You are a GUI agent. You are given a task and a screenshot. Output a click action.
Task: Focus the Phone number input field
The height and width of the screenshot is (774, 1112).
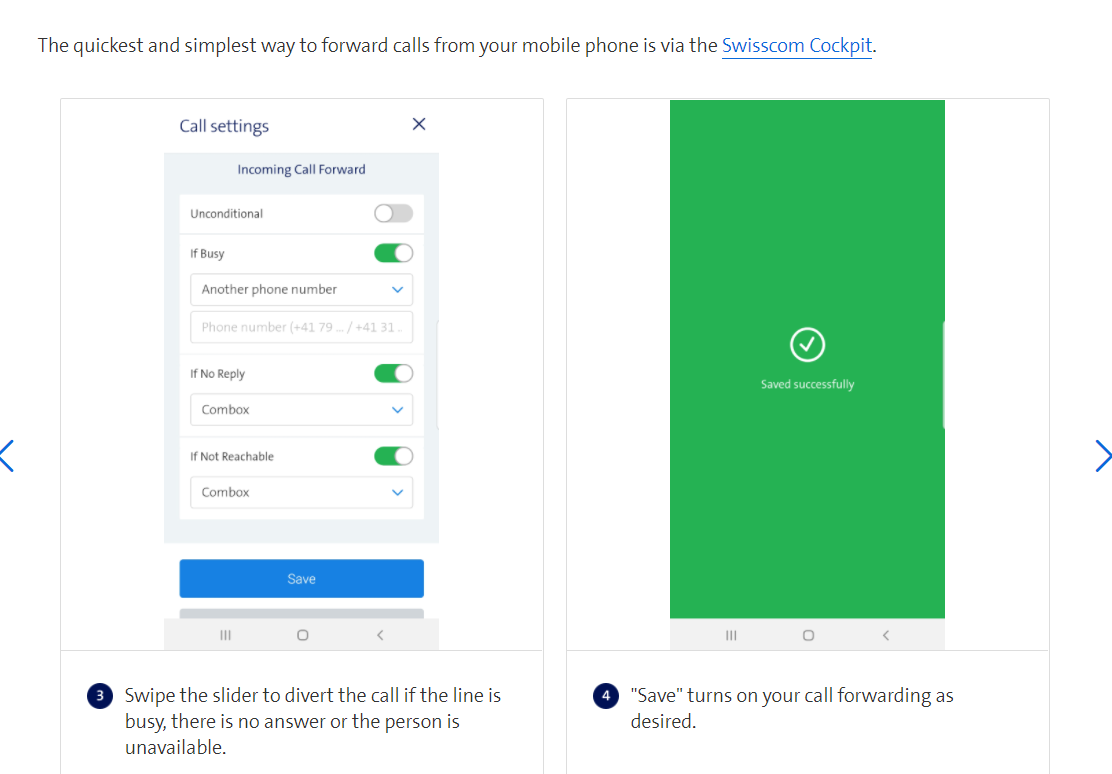pyautogui.click(x=301, y=327)
